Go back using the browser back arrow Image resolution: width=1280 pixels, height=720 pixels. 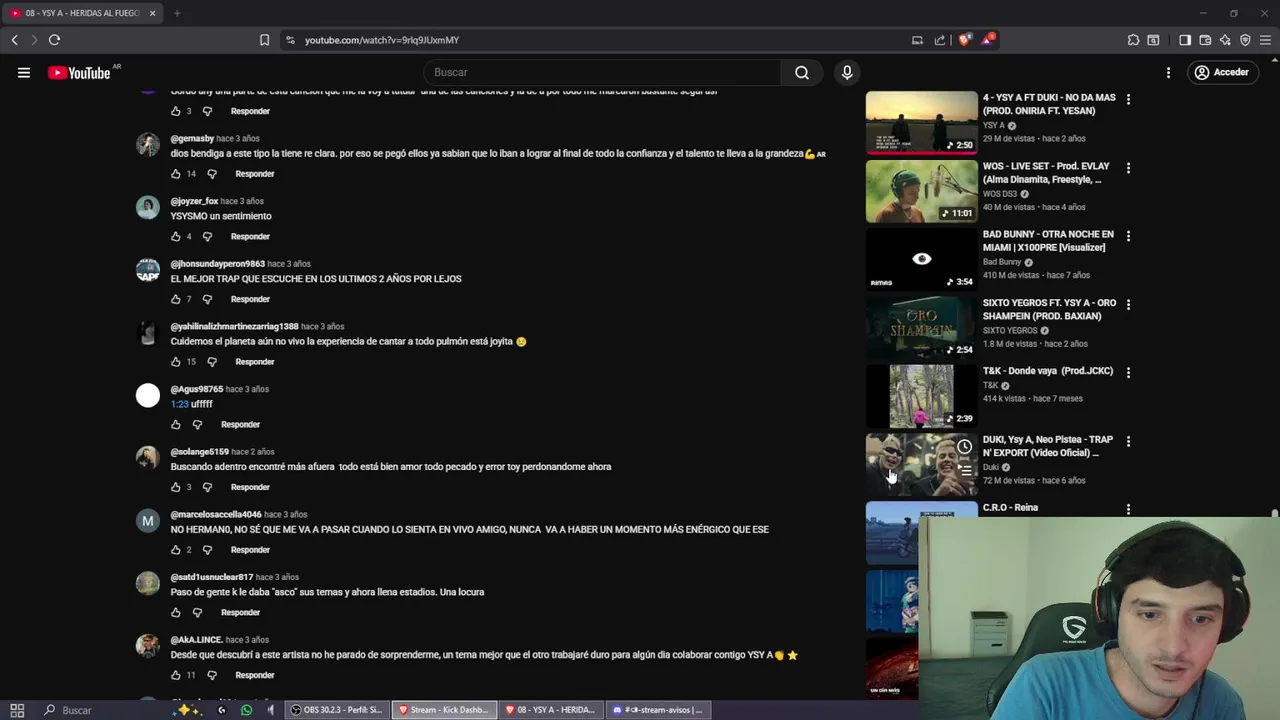coord(14,40)
